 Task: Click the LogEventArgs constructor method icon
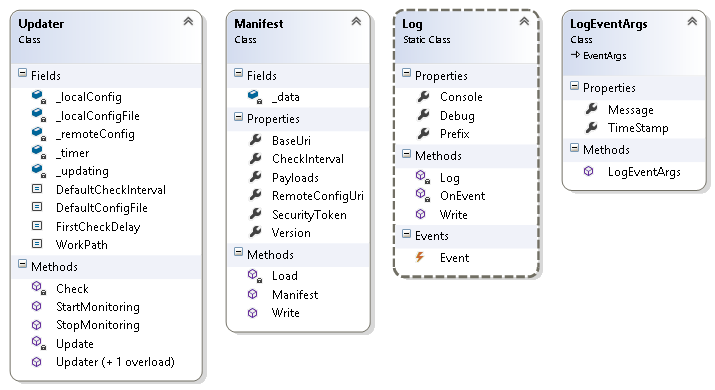click(588, 171)
